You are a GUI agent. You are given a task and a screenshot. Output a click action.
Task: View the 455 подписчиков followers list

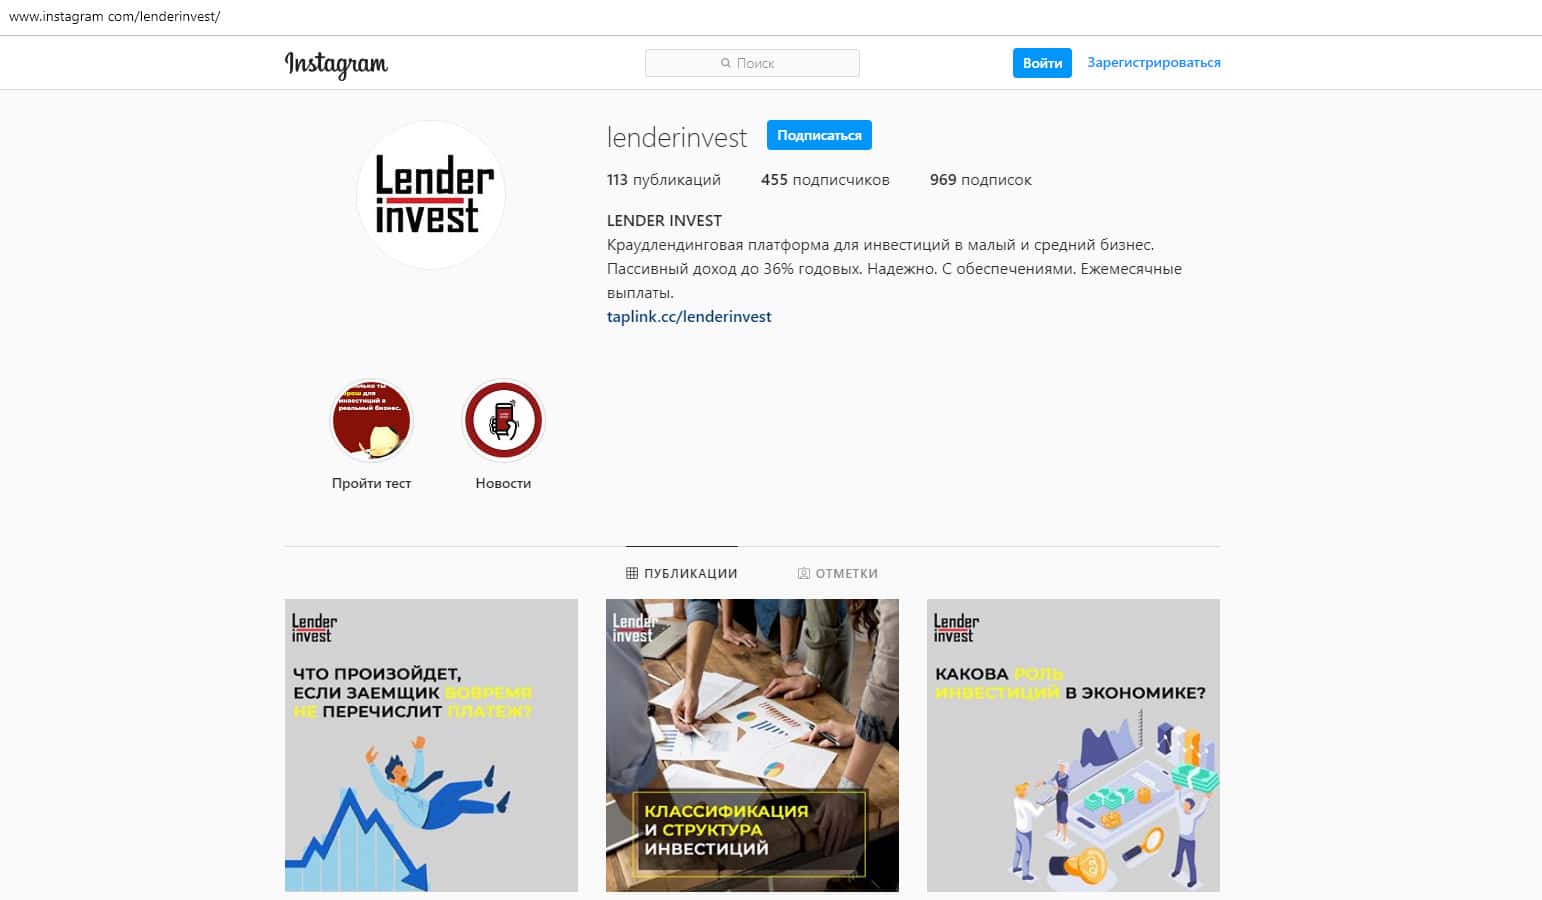825,180
